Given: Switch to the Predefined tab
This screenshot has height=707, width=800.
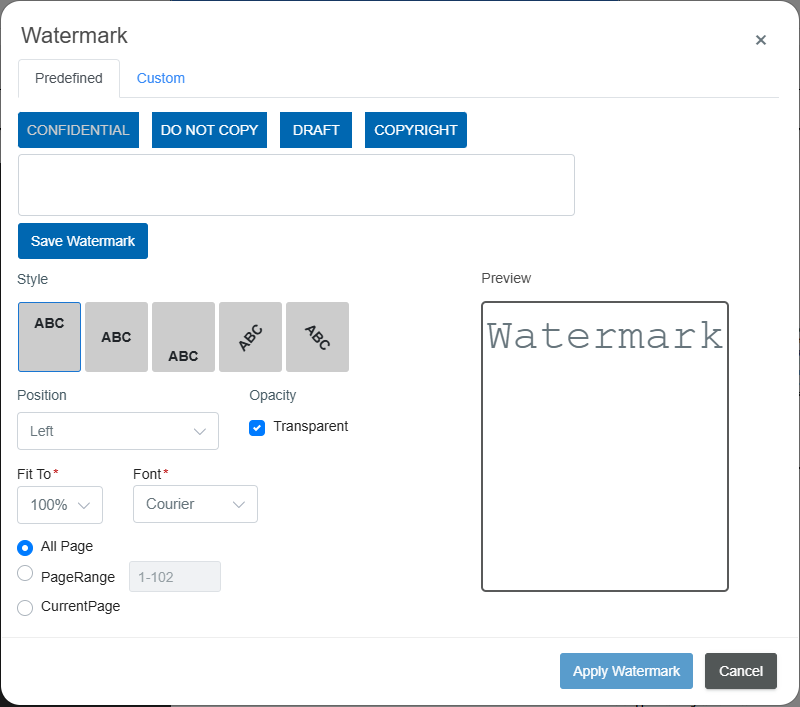Looking at the screenshot, I should click(69, 78).
